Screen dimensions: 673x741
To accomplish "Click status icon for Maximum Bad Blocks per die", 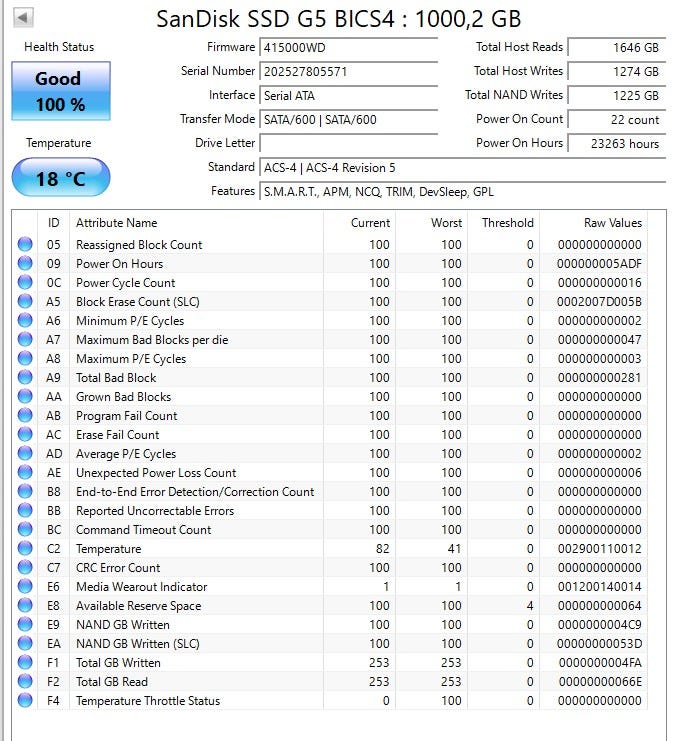I will click(25, 339).
